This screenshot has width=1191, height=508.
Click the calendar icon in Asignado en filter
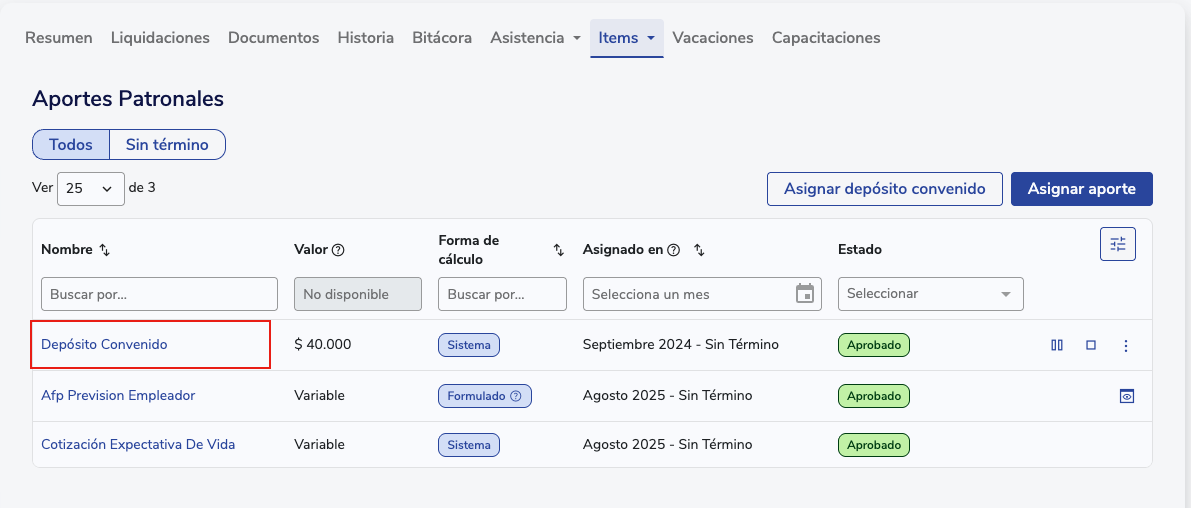tap(804, 294)
